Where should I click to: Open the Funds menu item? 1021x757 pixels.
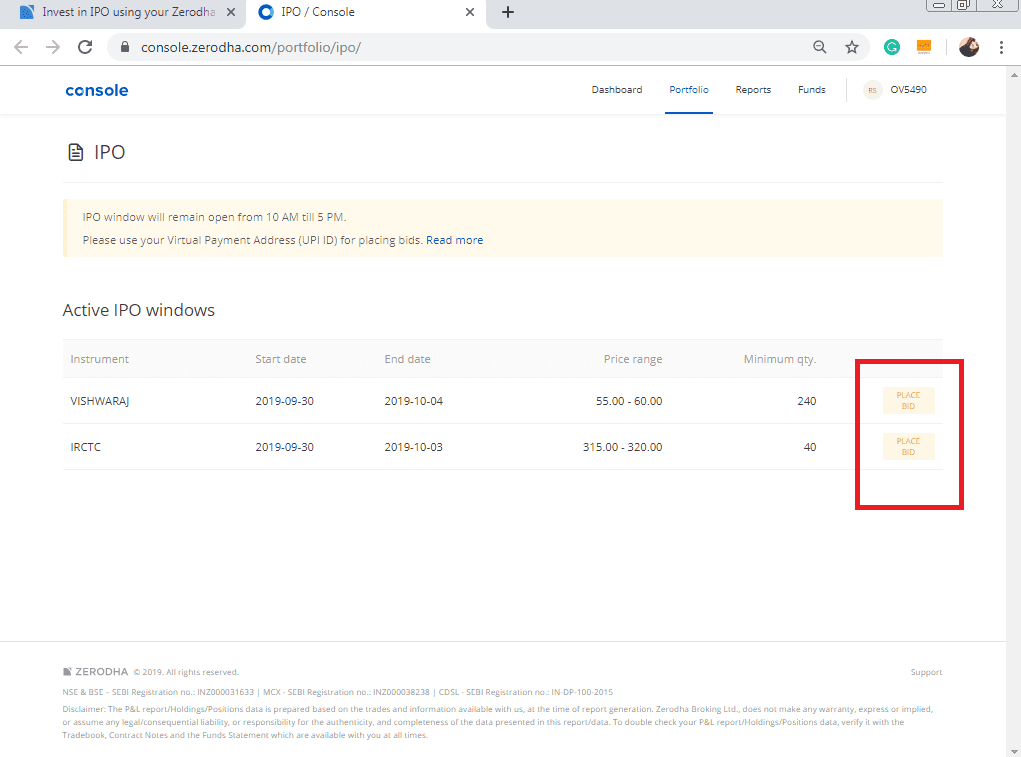click(x=811, y=90)
